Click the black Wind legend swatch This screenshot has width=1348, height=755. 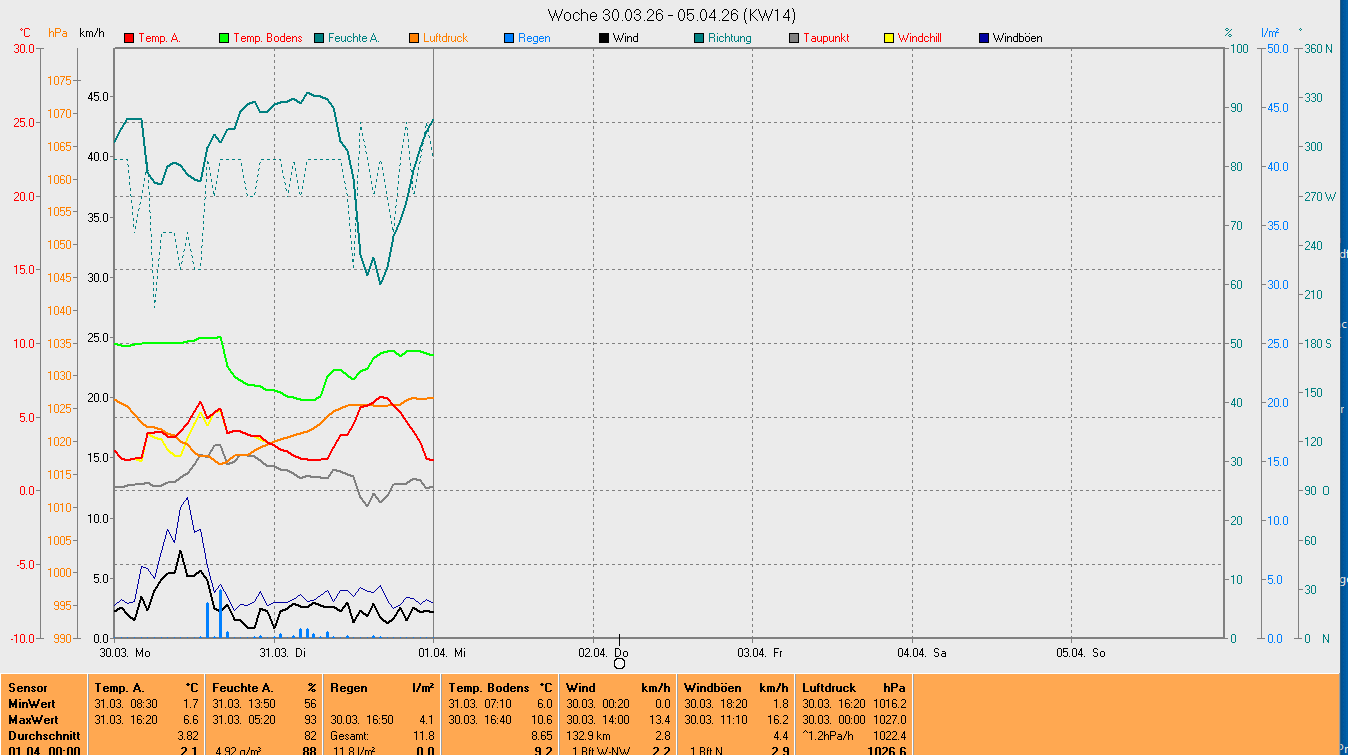pos(604,38)
